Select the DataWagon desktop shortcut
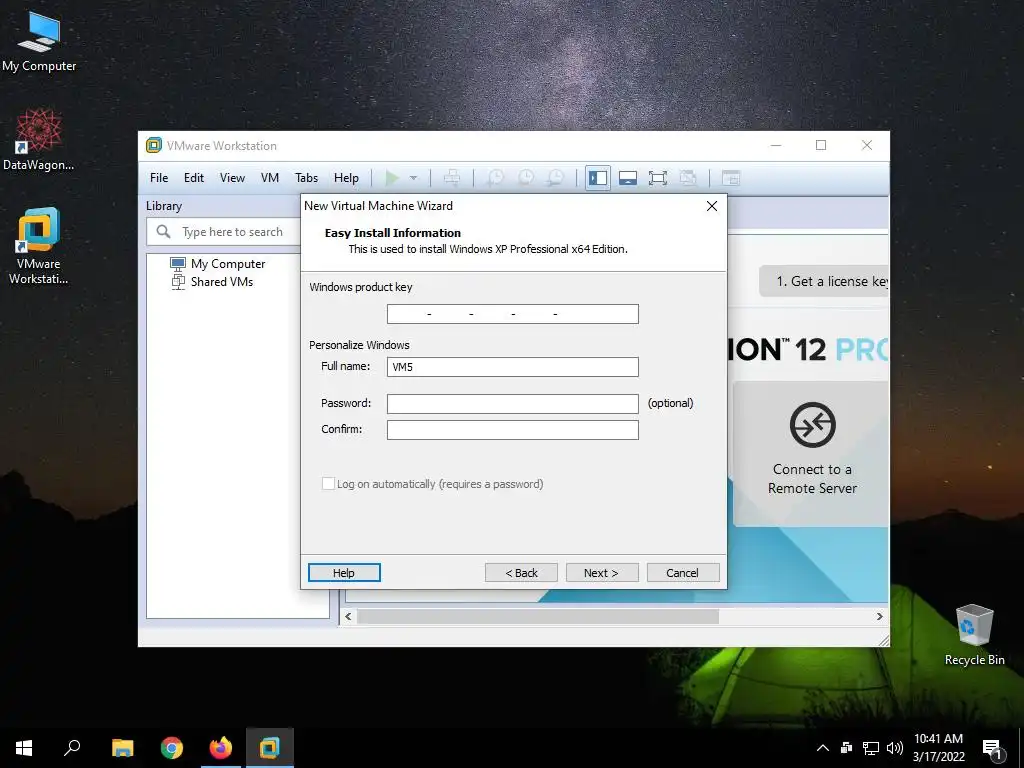Screen dimensions: 1024x768 pos(39,140)
